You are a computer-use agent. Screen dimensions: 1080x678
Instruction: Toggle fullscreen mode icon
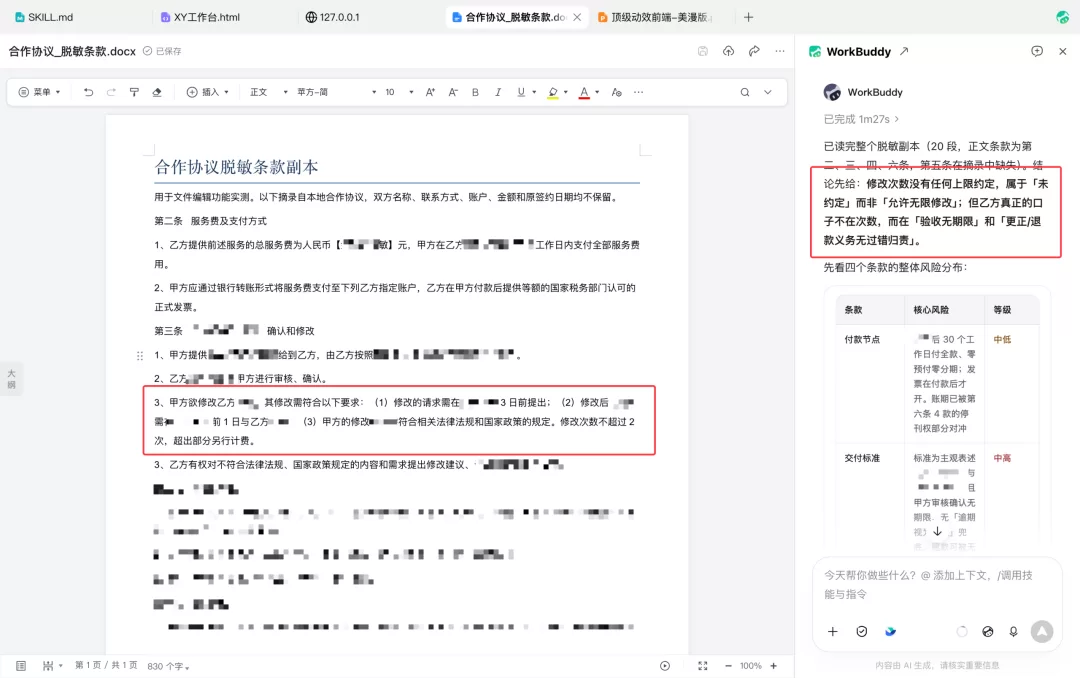tap(703, 666)
